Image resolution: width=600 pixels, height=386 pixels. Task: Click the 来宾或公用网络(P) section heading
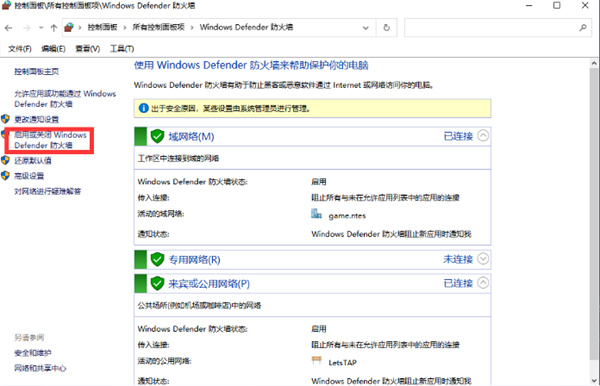coord(209,284)
